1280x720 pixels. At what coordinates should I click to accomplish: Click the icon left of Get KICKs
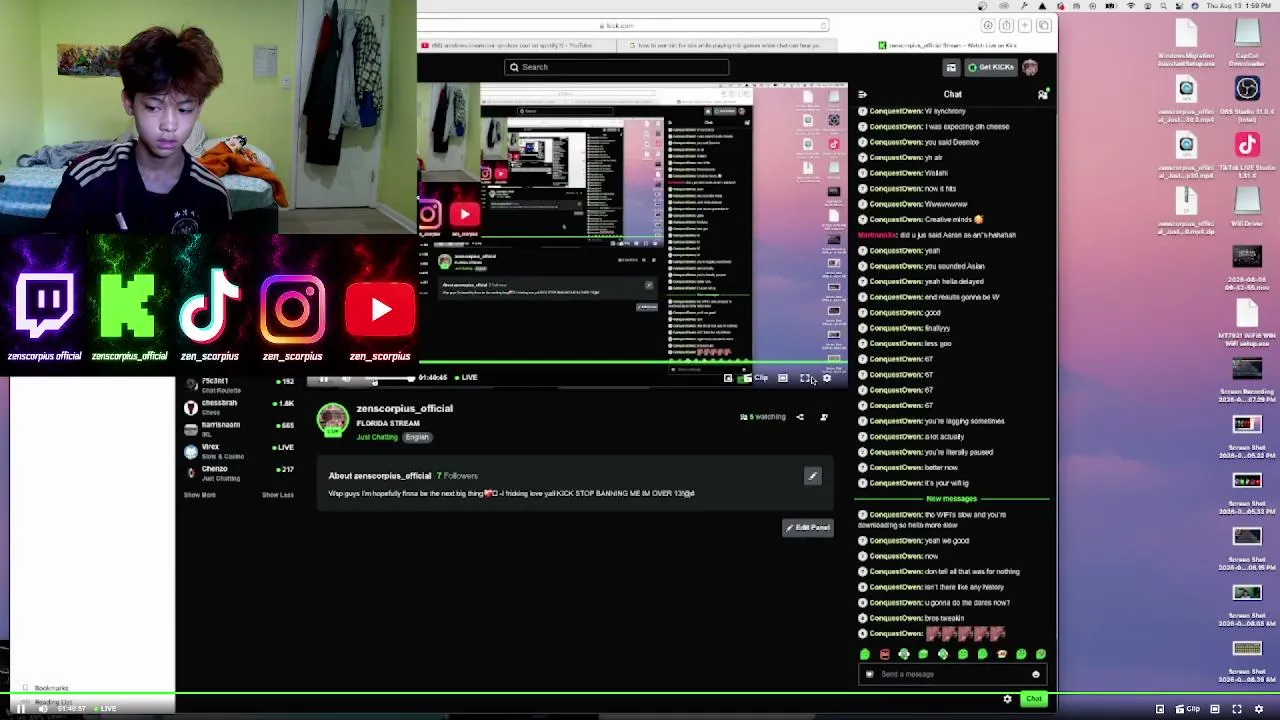951,67
